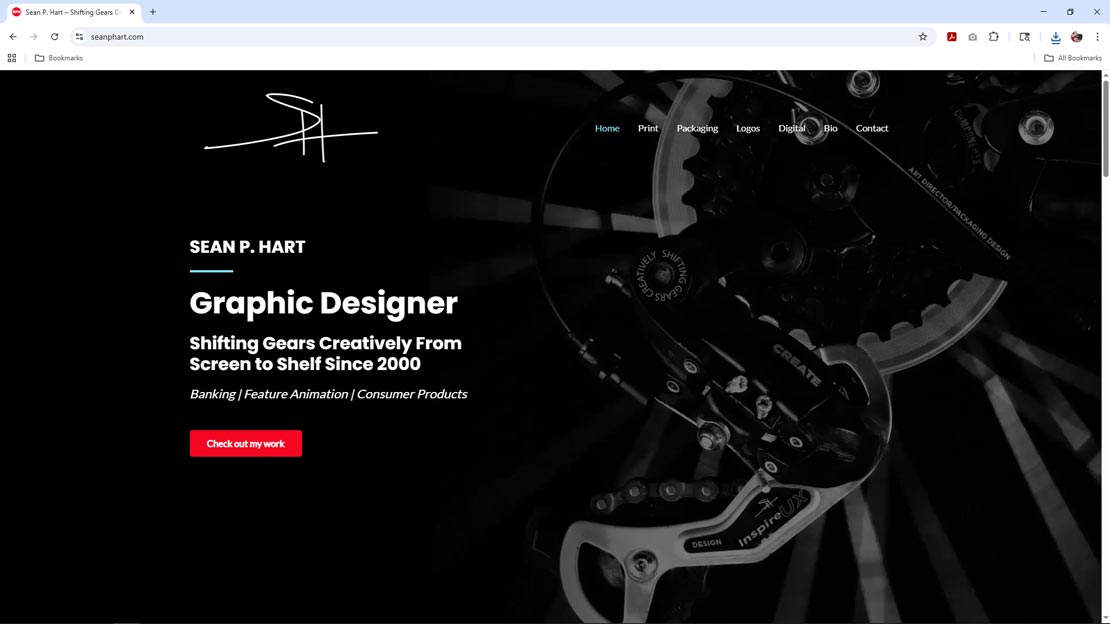
Task: Open the Downloads icon in the toolbar
Action: pyautogui.click(x=1055, y=37)
